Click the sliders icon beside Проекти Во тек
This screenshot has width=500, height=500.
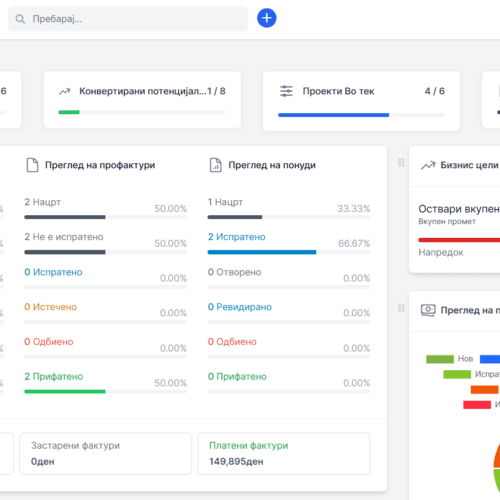(x=286, y=91)
